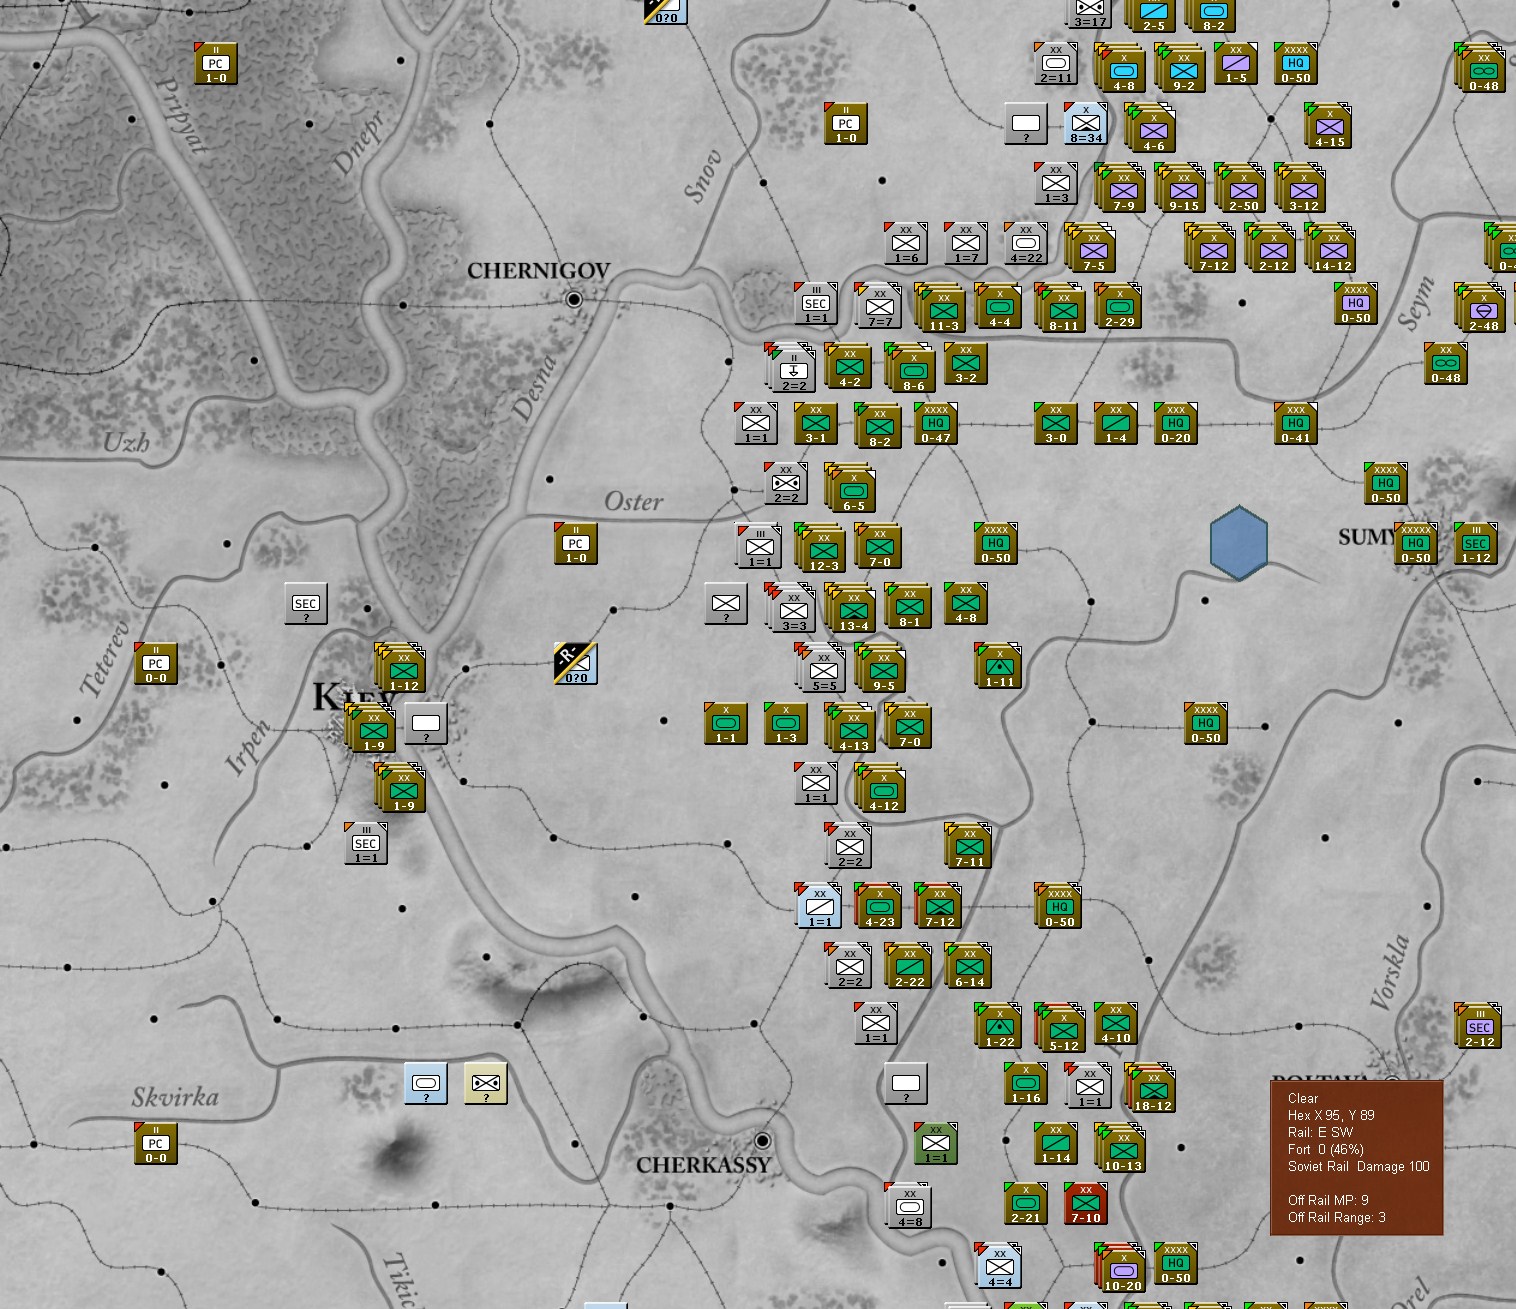
Task: Click the purple 9-15 infantry stack
Action: pyautogui.click(x=1182, y=189)
